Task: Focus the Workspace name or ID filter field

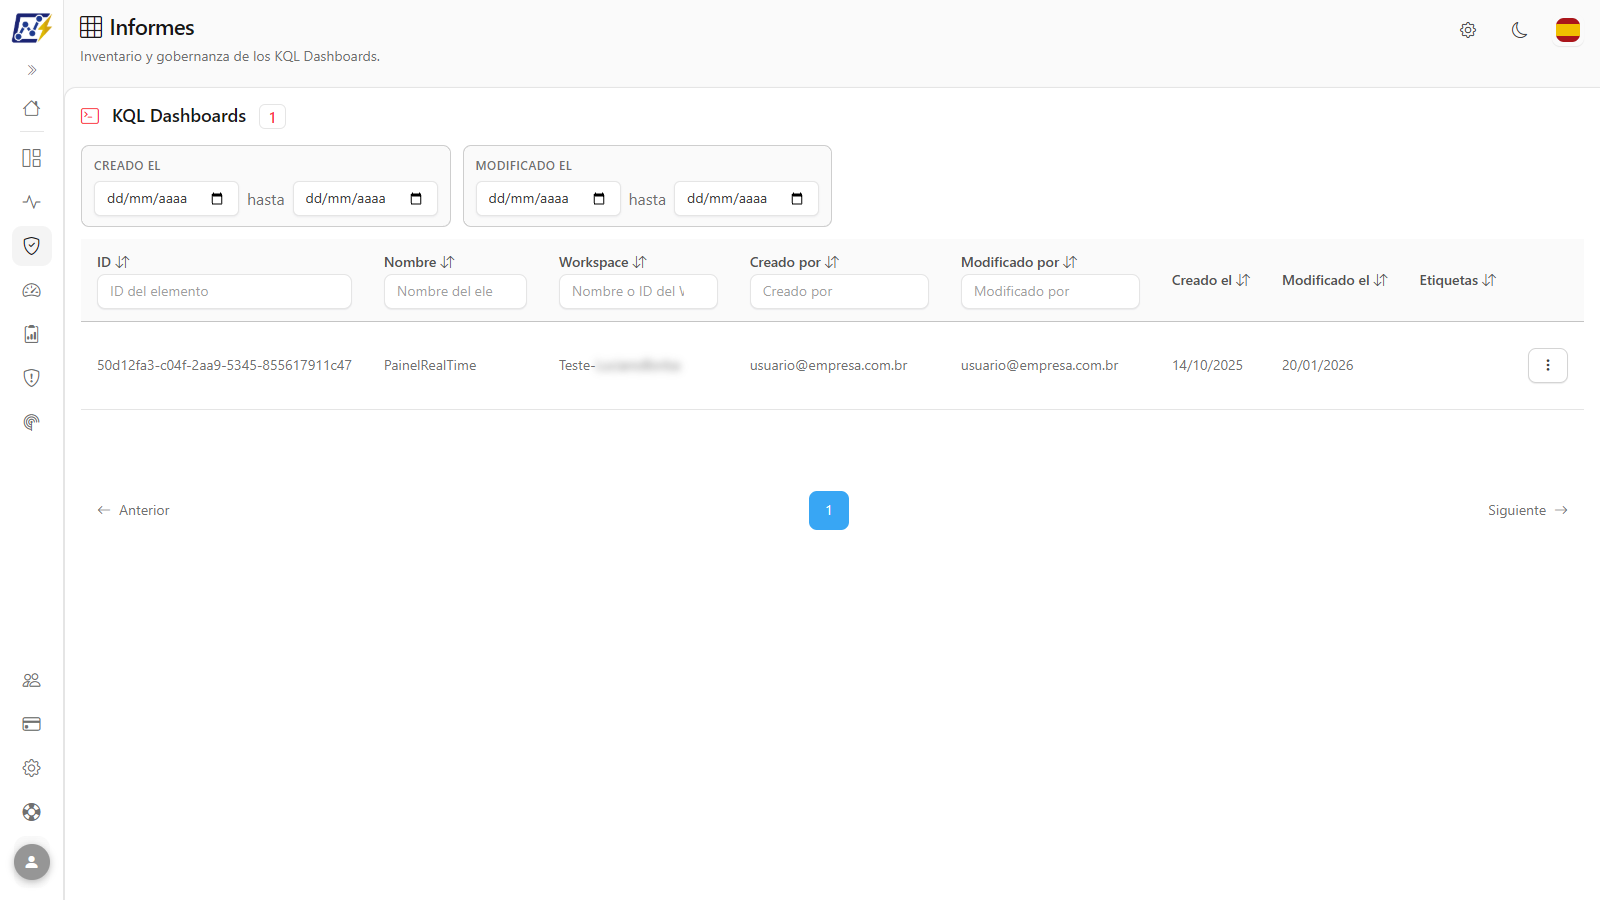Action: [638, 292]
